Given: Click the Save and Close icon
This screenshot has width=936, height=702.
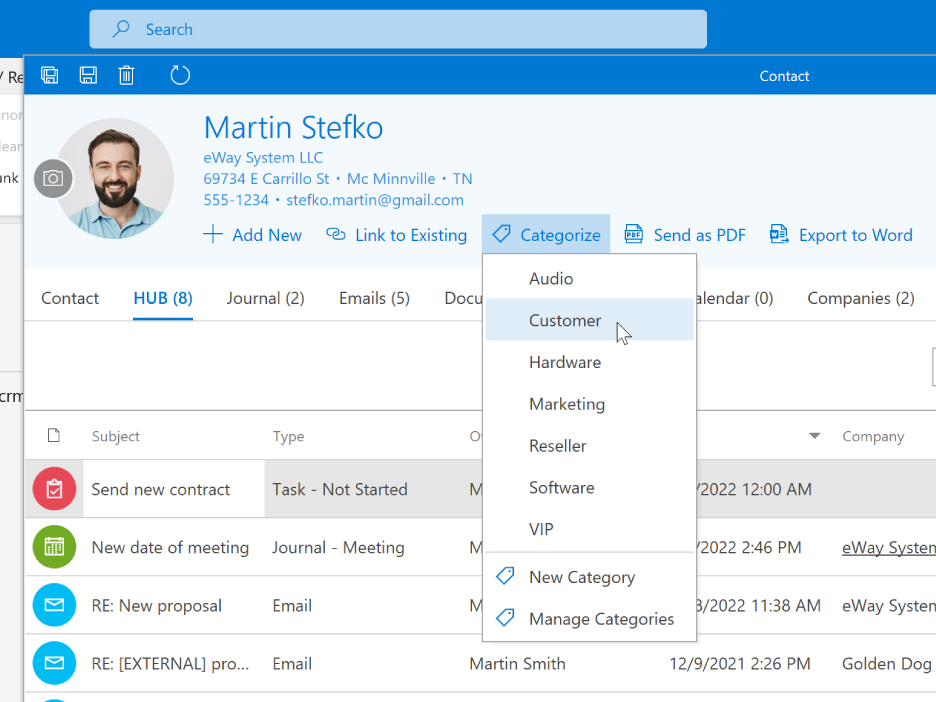Looking at the screenshot, I should (50, 75).
